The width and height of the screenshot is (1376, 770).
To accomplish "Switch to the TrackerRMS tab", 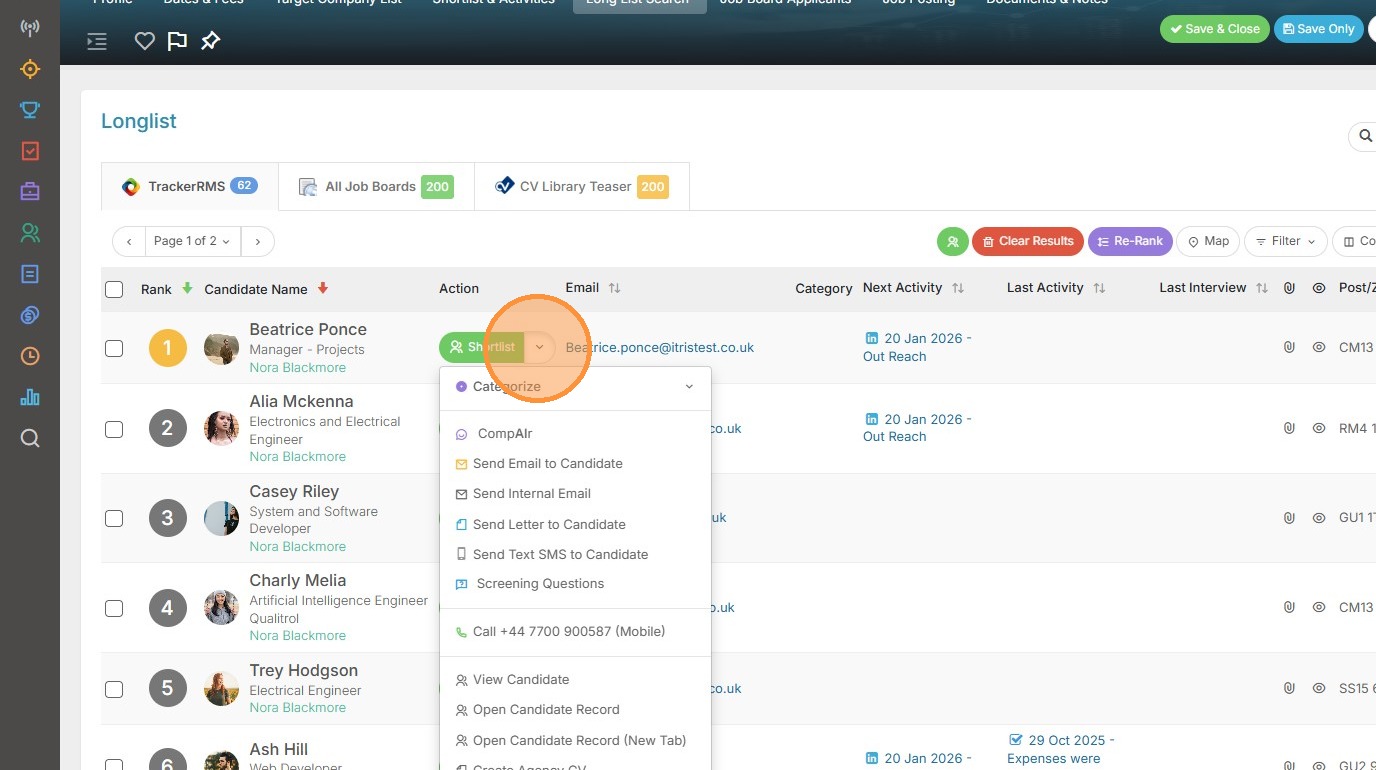I will (x=190, y=187).
